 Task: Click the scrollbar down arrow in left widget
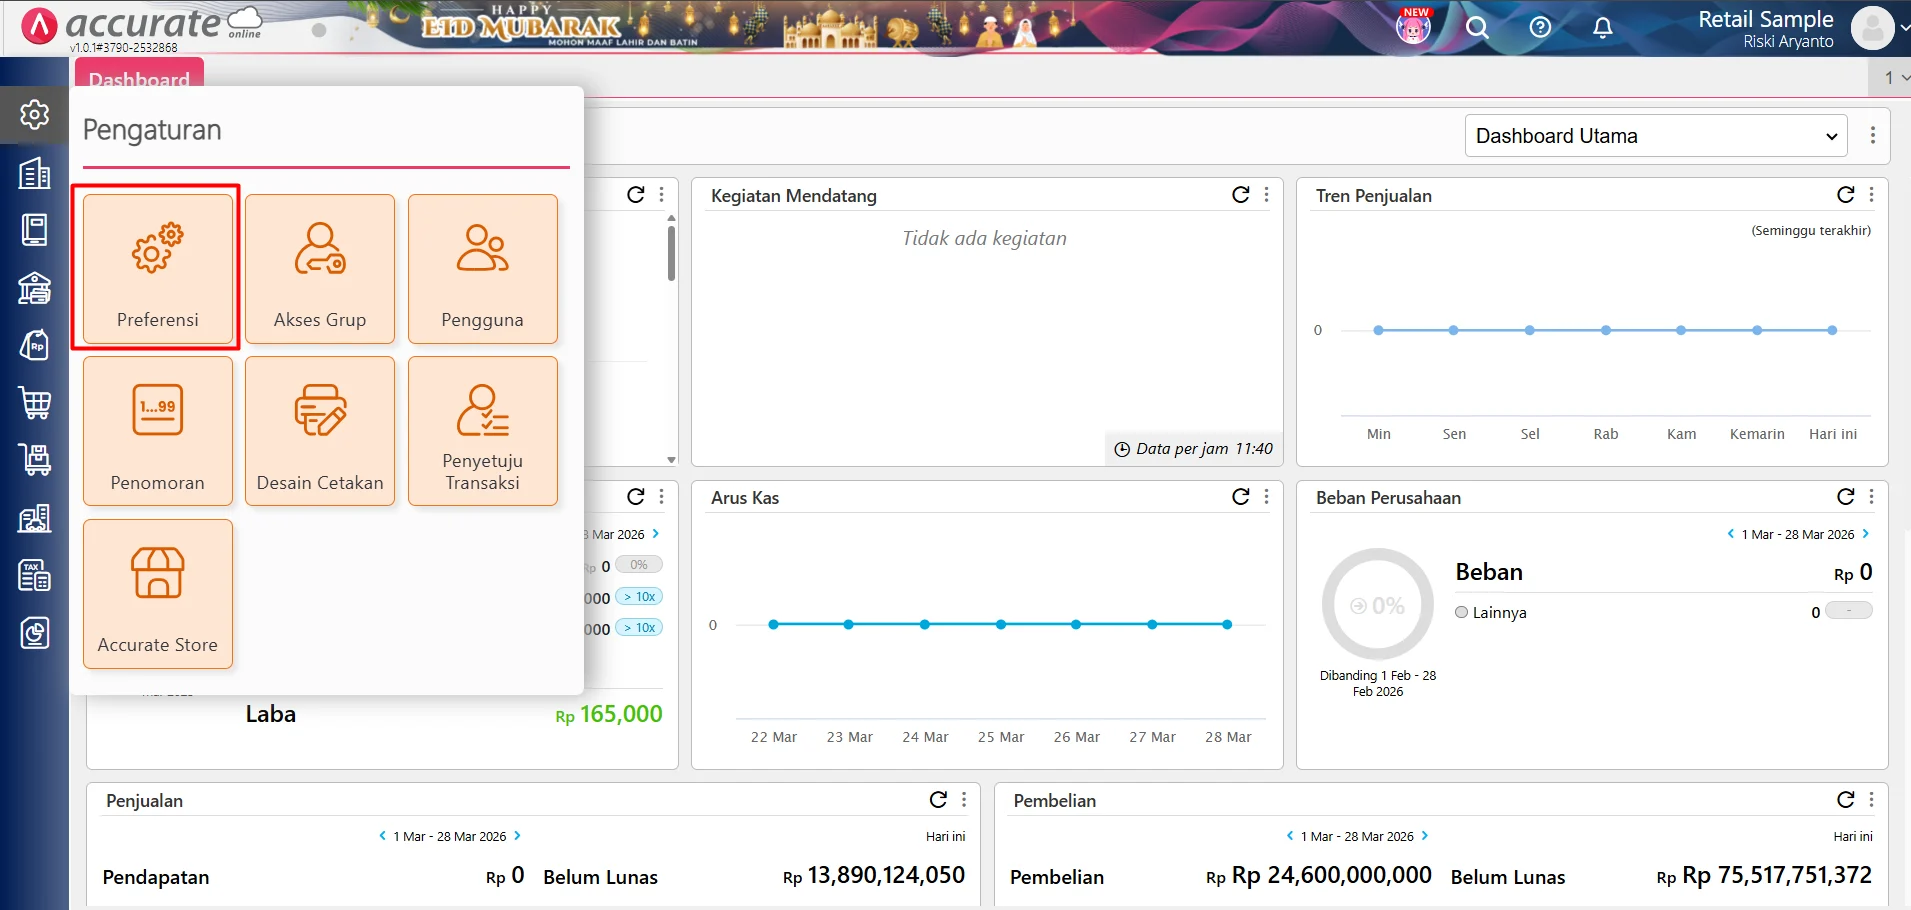[x=671, y=460]
